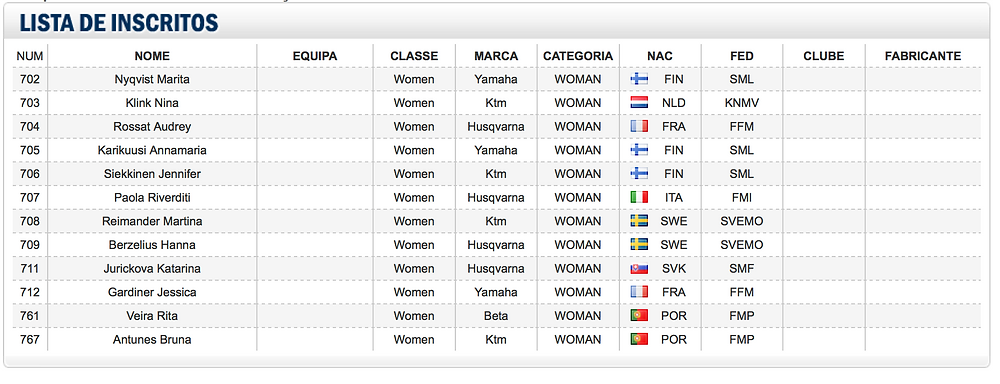Sort by the NUM column header

(x=30, y=56)
